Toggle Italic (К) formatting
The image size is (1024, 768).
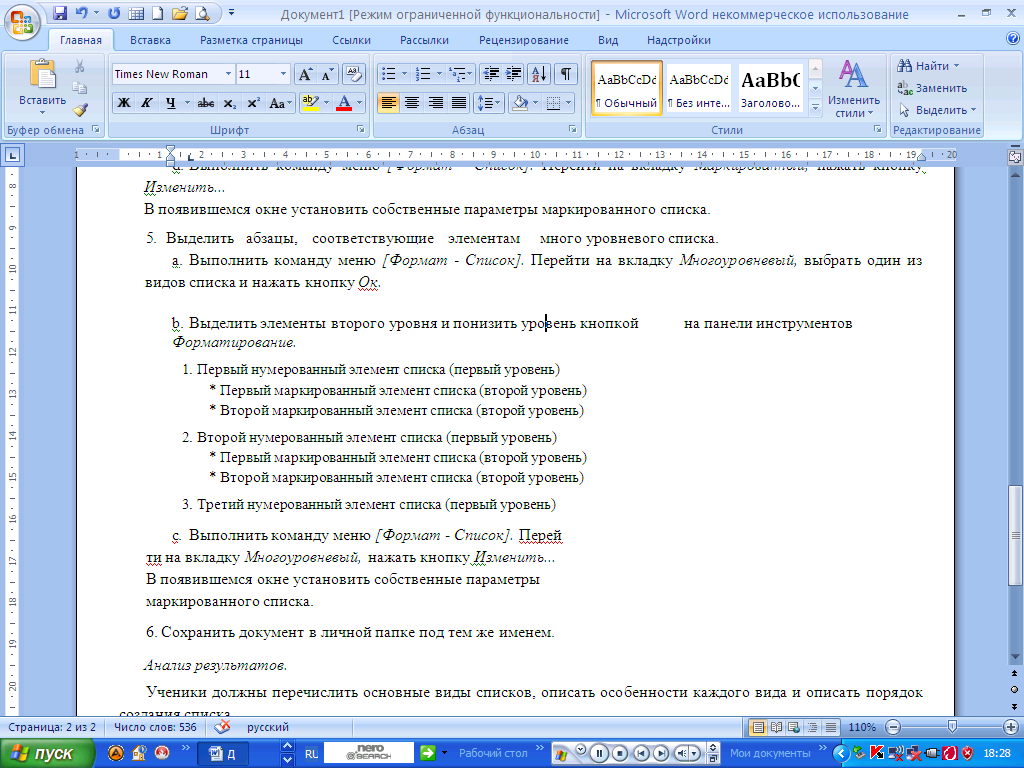pyautogui.click(x=146, y=103)
